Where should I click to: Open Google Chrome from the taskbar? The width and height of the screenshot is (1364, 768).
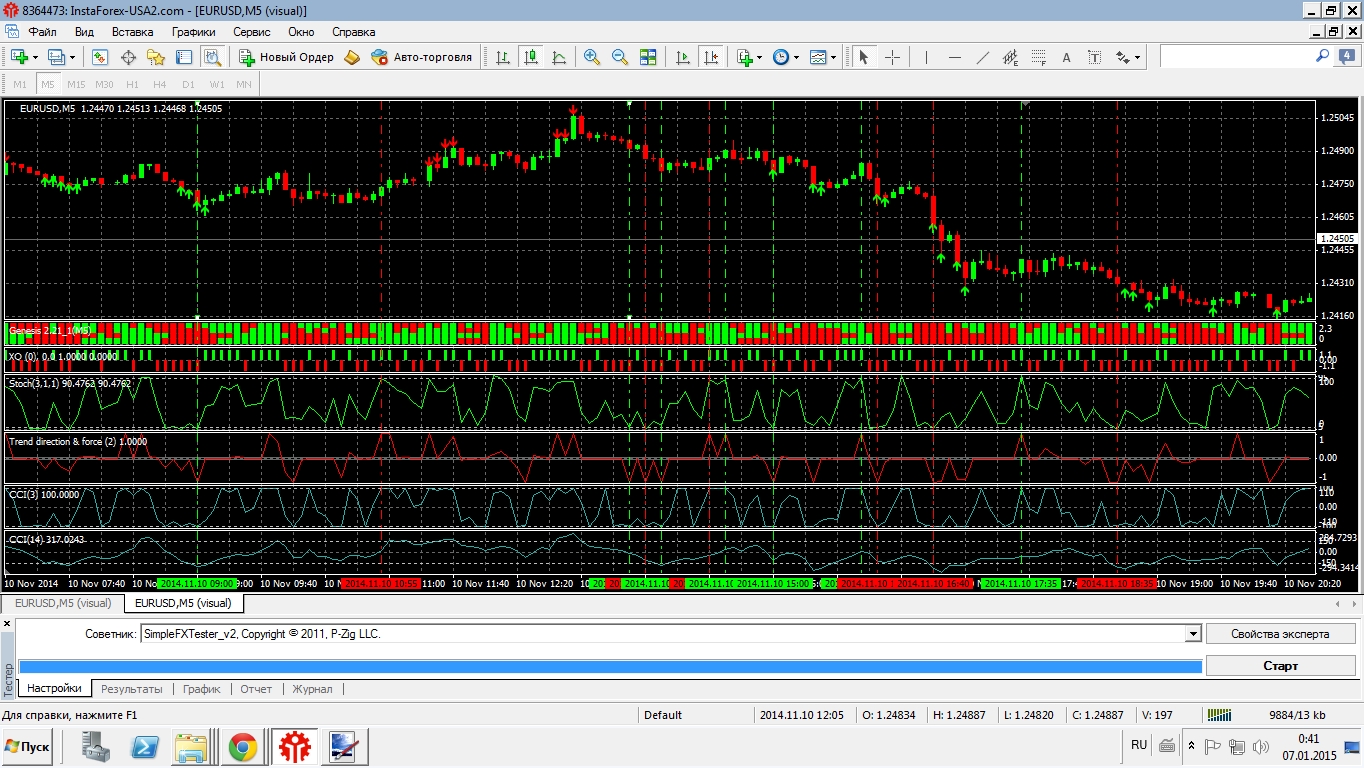coord(242,746)
